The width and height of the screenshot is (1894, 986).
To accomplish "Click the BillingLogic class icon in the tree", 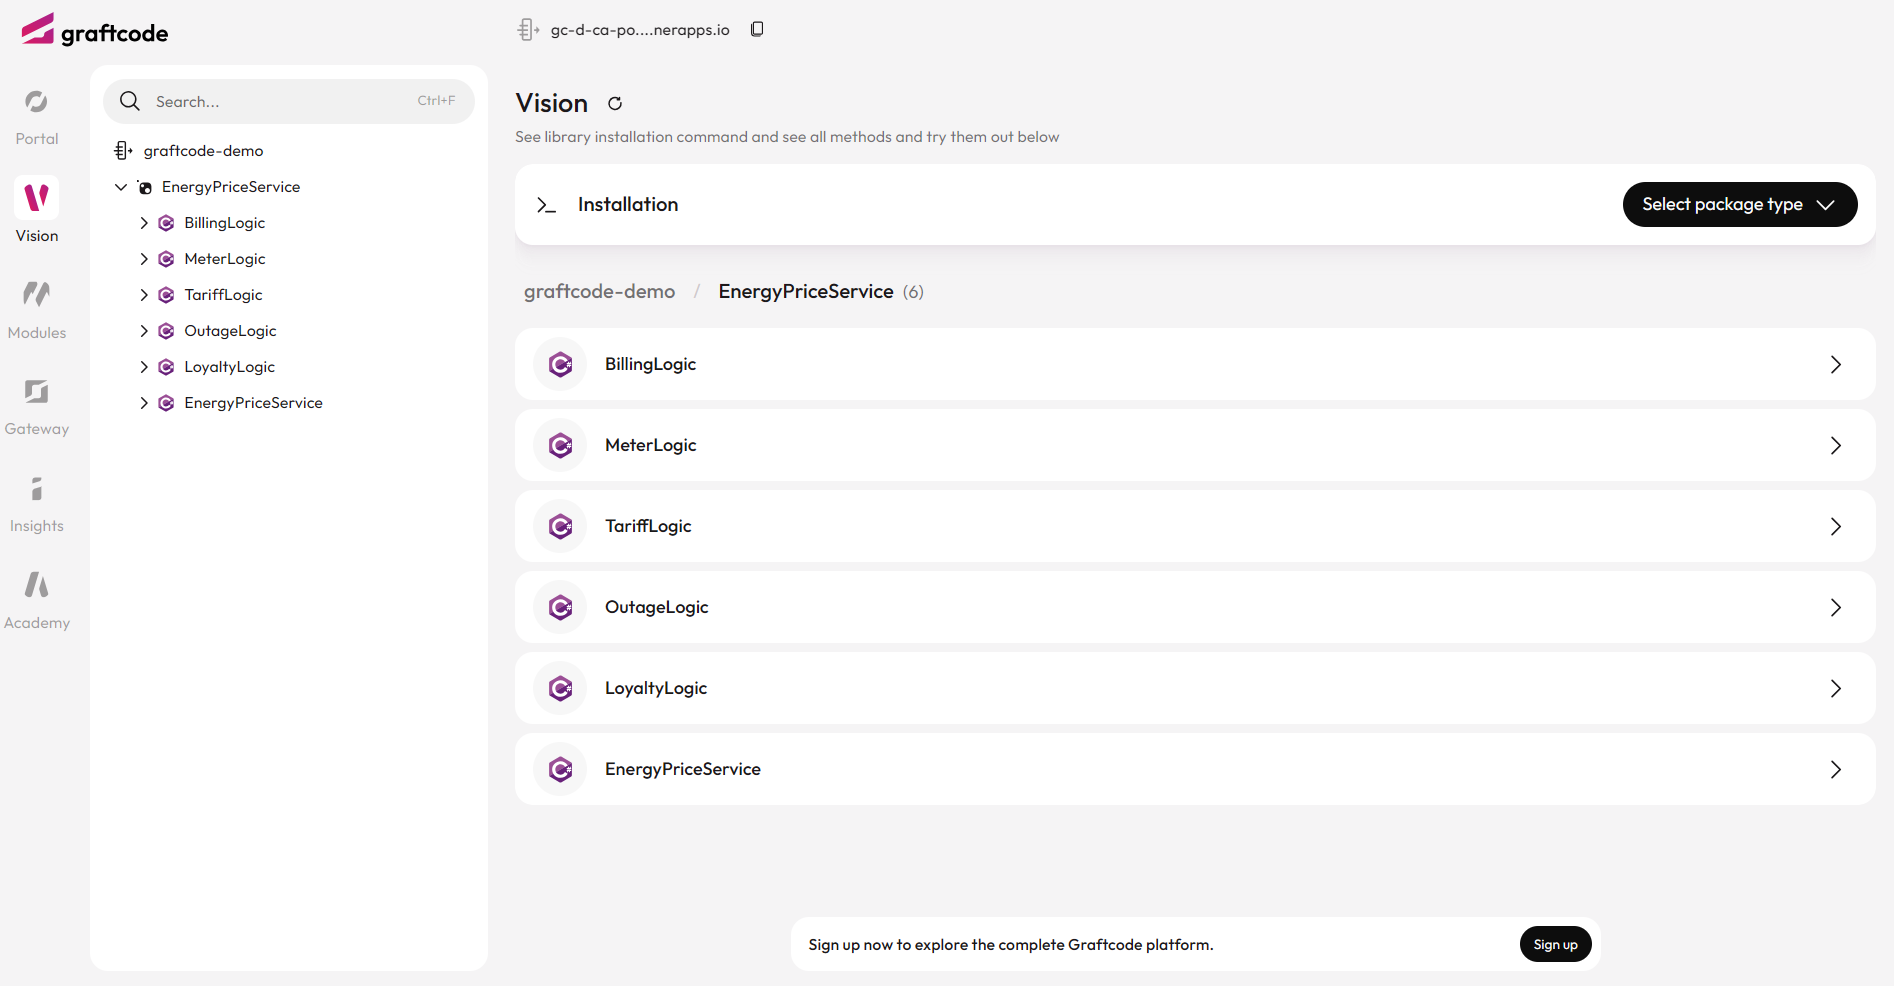I will [167, 223].
